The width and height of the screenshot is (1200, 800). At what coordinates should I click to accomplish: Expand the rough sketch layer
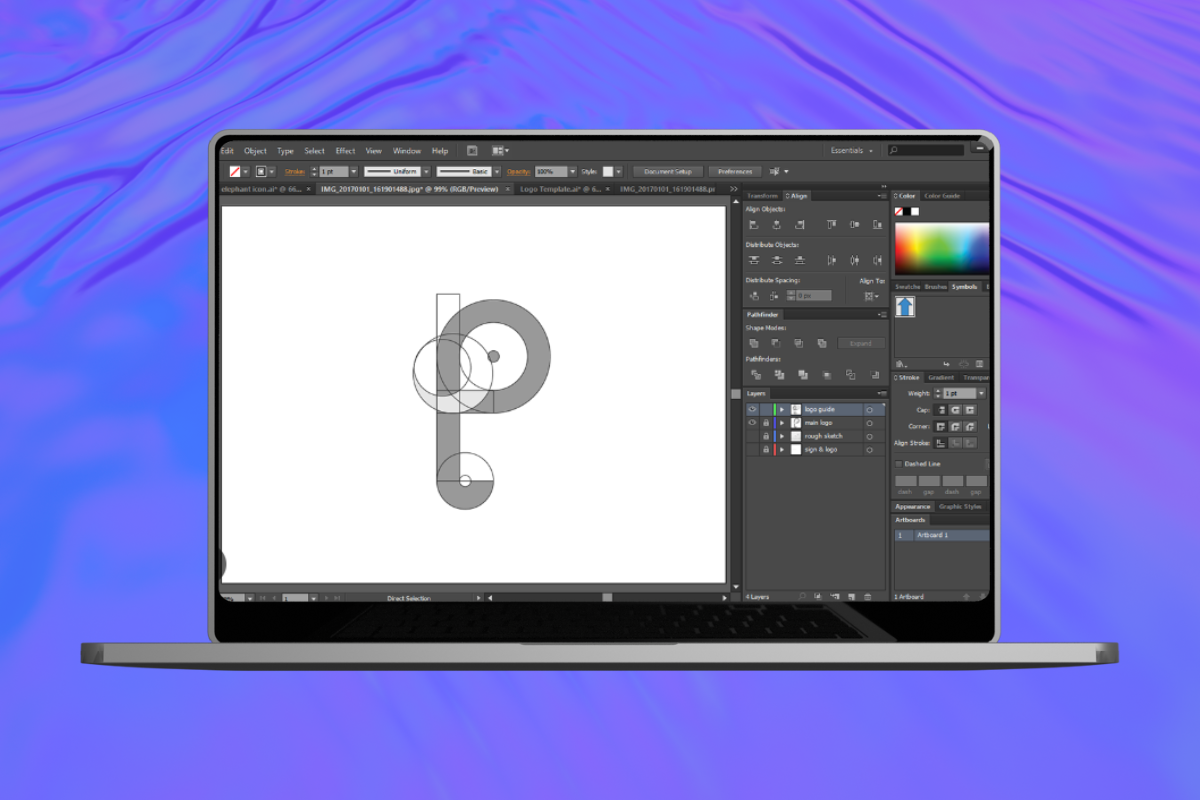(782, 437)
